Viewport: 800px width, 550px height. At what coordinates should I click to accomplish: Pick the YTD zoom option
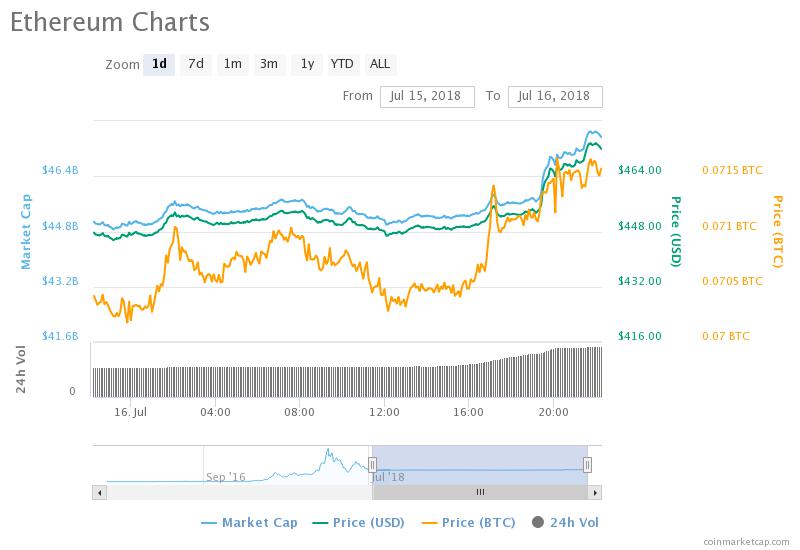(342, 64)
